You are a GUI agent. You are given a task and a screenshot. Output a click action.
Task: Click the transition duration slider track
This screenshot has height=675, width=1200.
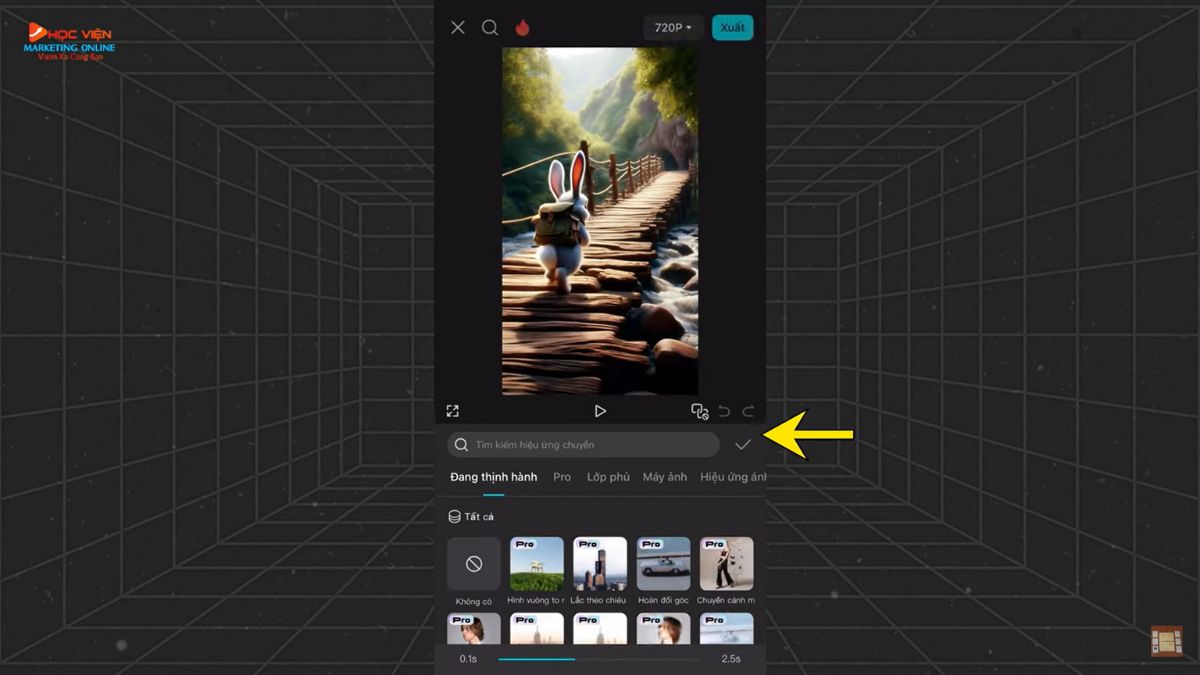click(598, 659)
